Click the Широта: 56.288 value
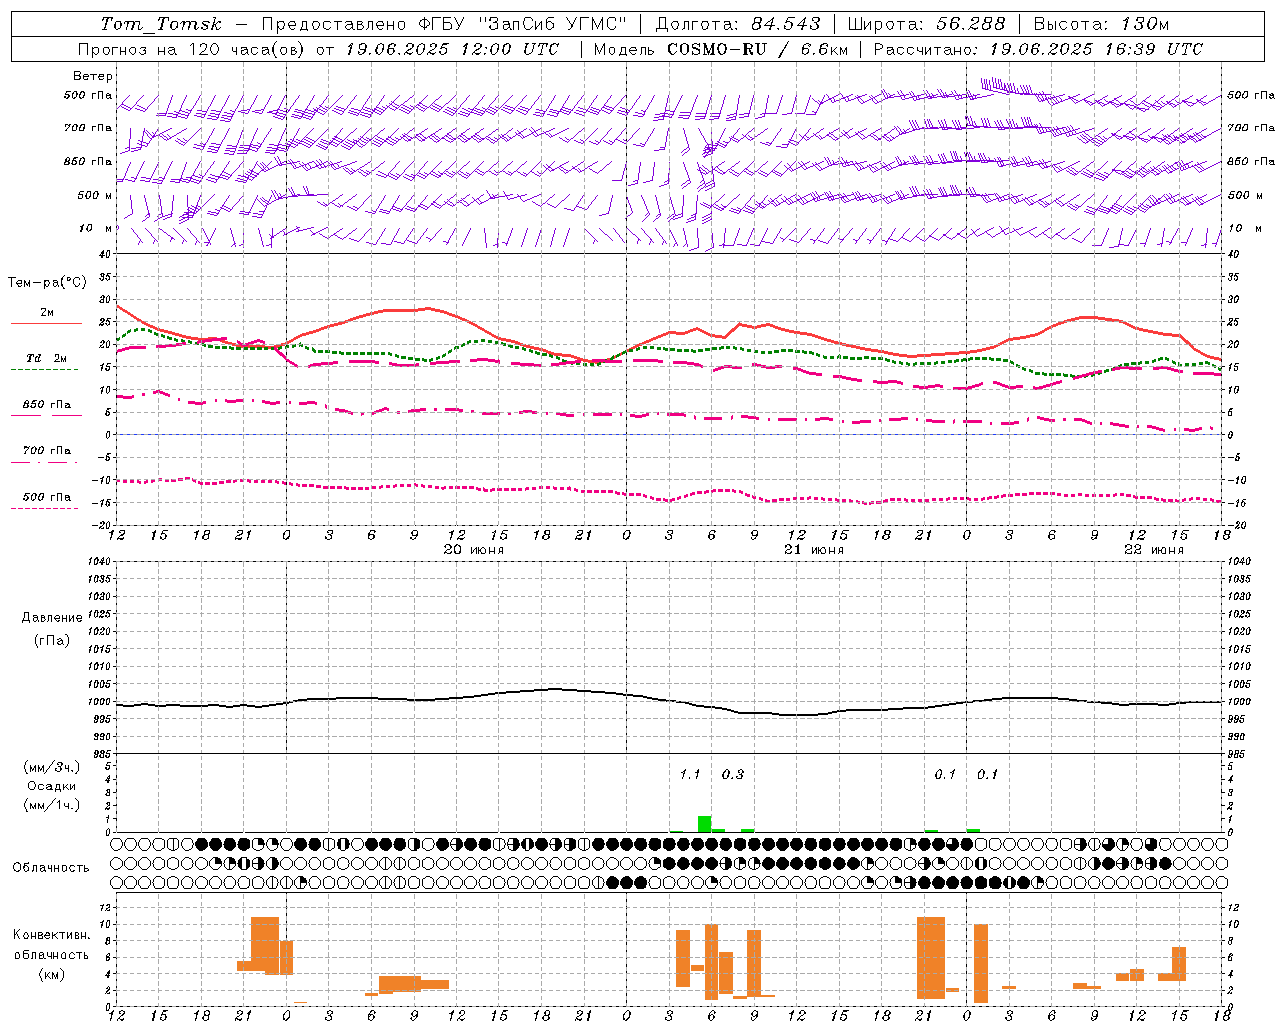The image size is (1280, 1024). coord(926,24)
